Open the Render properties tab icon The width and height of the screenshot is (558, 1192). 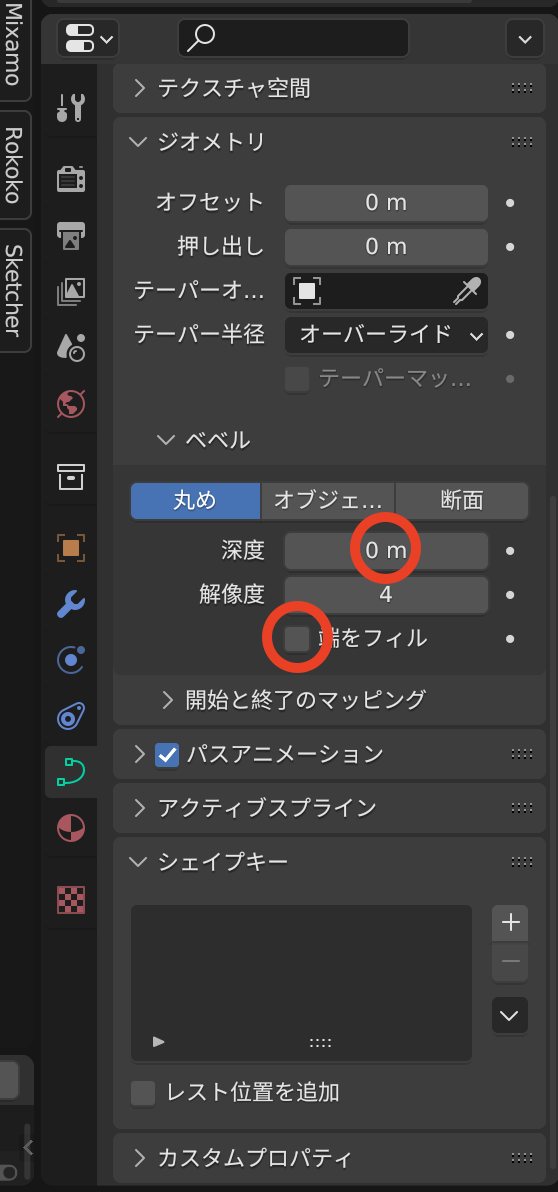click(71, 179)
